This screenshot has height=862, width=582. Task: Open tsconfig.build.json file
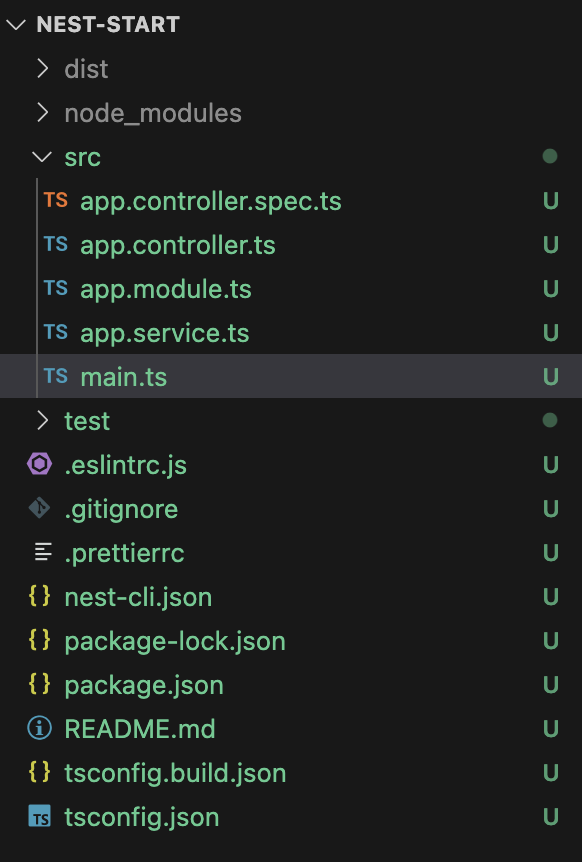point(291,772)
